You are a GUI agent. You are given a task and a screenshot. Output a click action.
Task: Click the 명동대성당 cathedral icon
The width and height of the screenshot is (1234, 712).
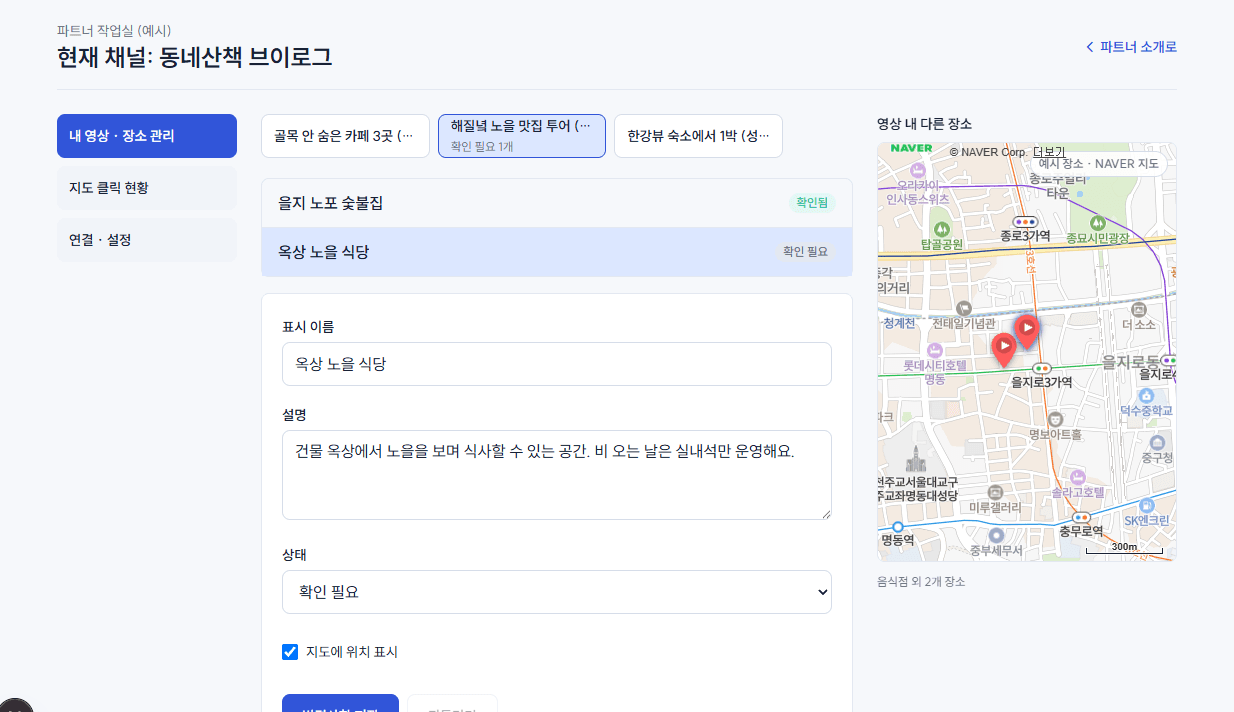tap(916, 461)
